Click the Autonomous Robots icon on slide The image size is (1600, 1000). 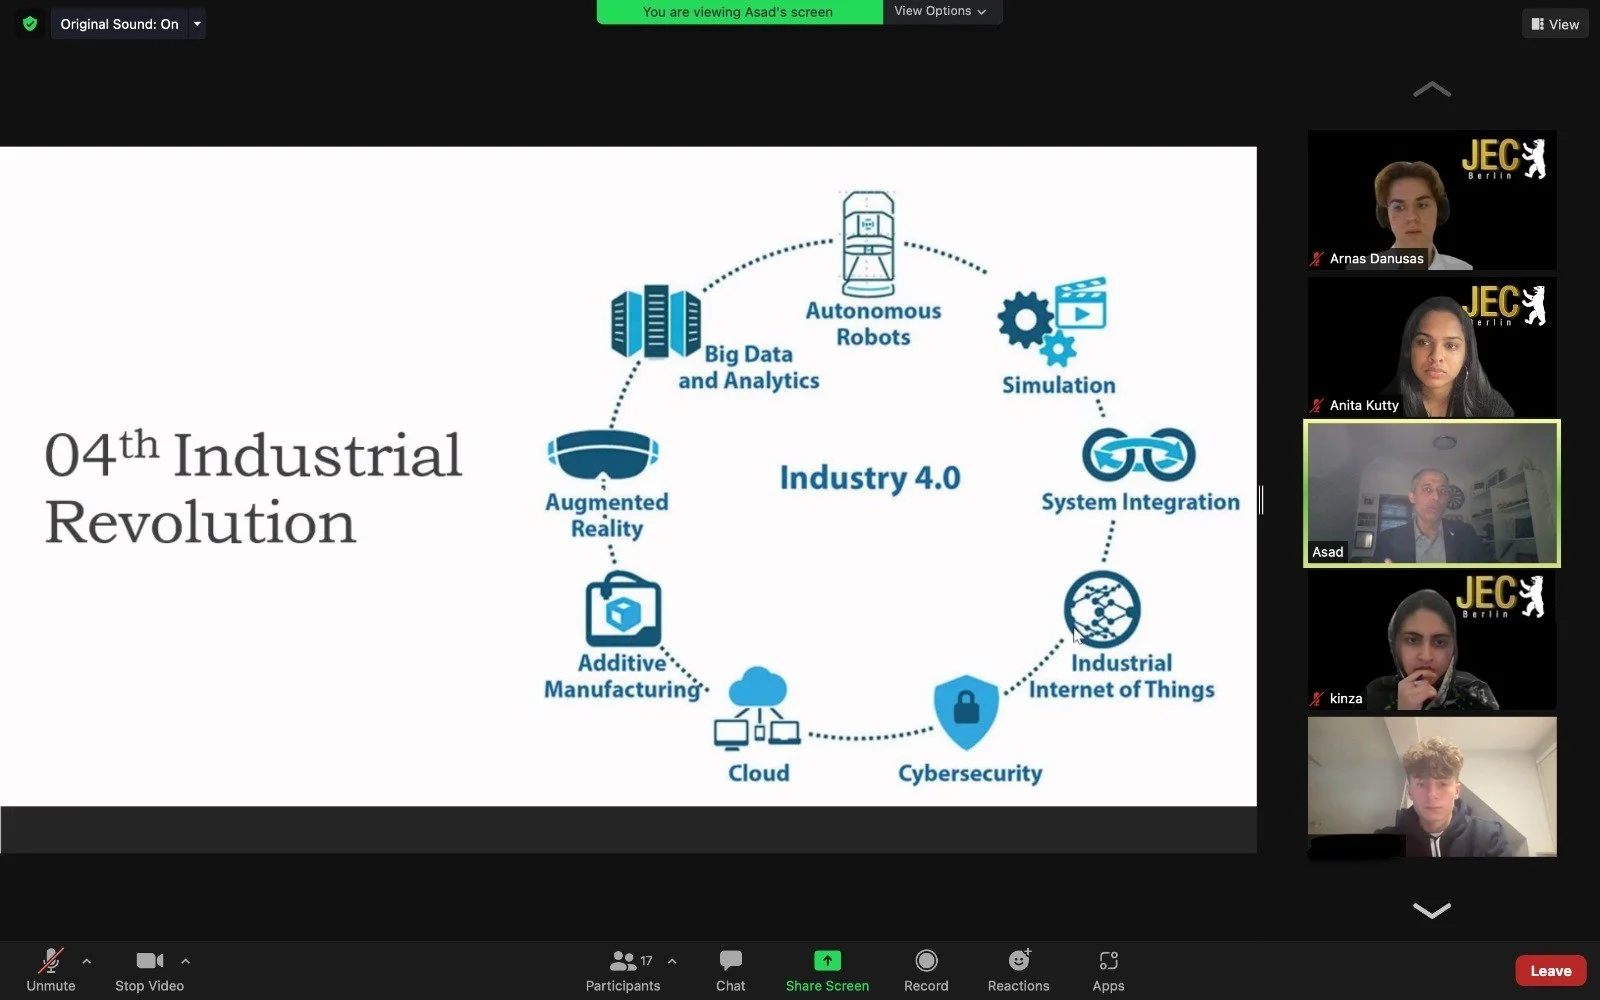[868, 242]
